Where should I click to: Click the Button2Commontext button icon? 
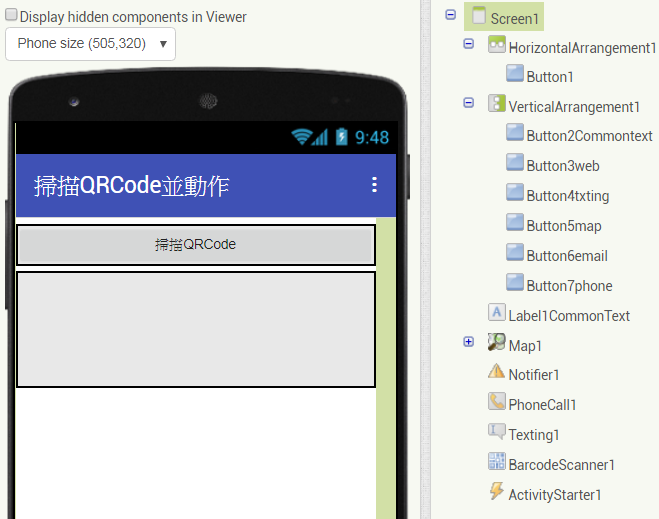(515, 132)
